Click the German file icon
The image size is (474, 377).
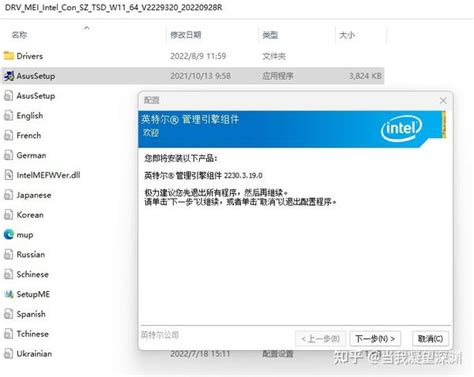tap(8, 155)
